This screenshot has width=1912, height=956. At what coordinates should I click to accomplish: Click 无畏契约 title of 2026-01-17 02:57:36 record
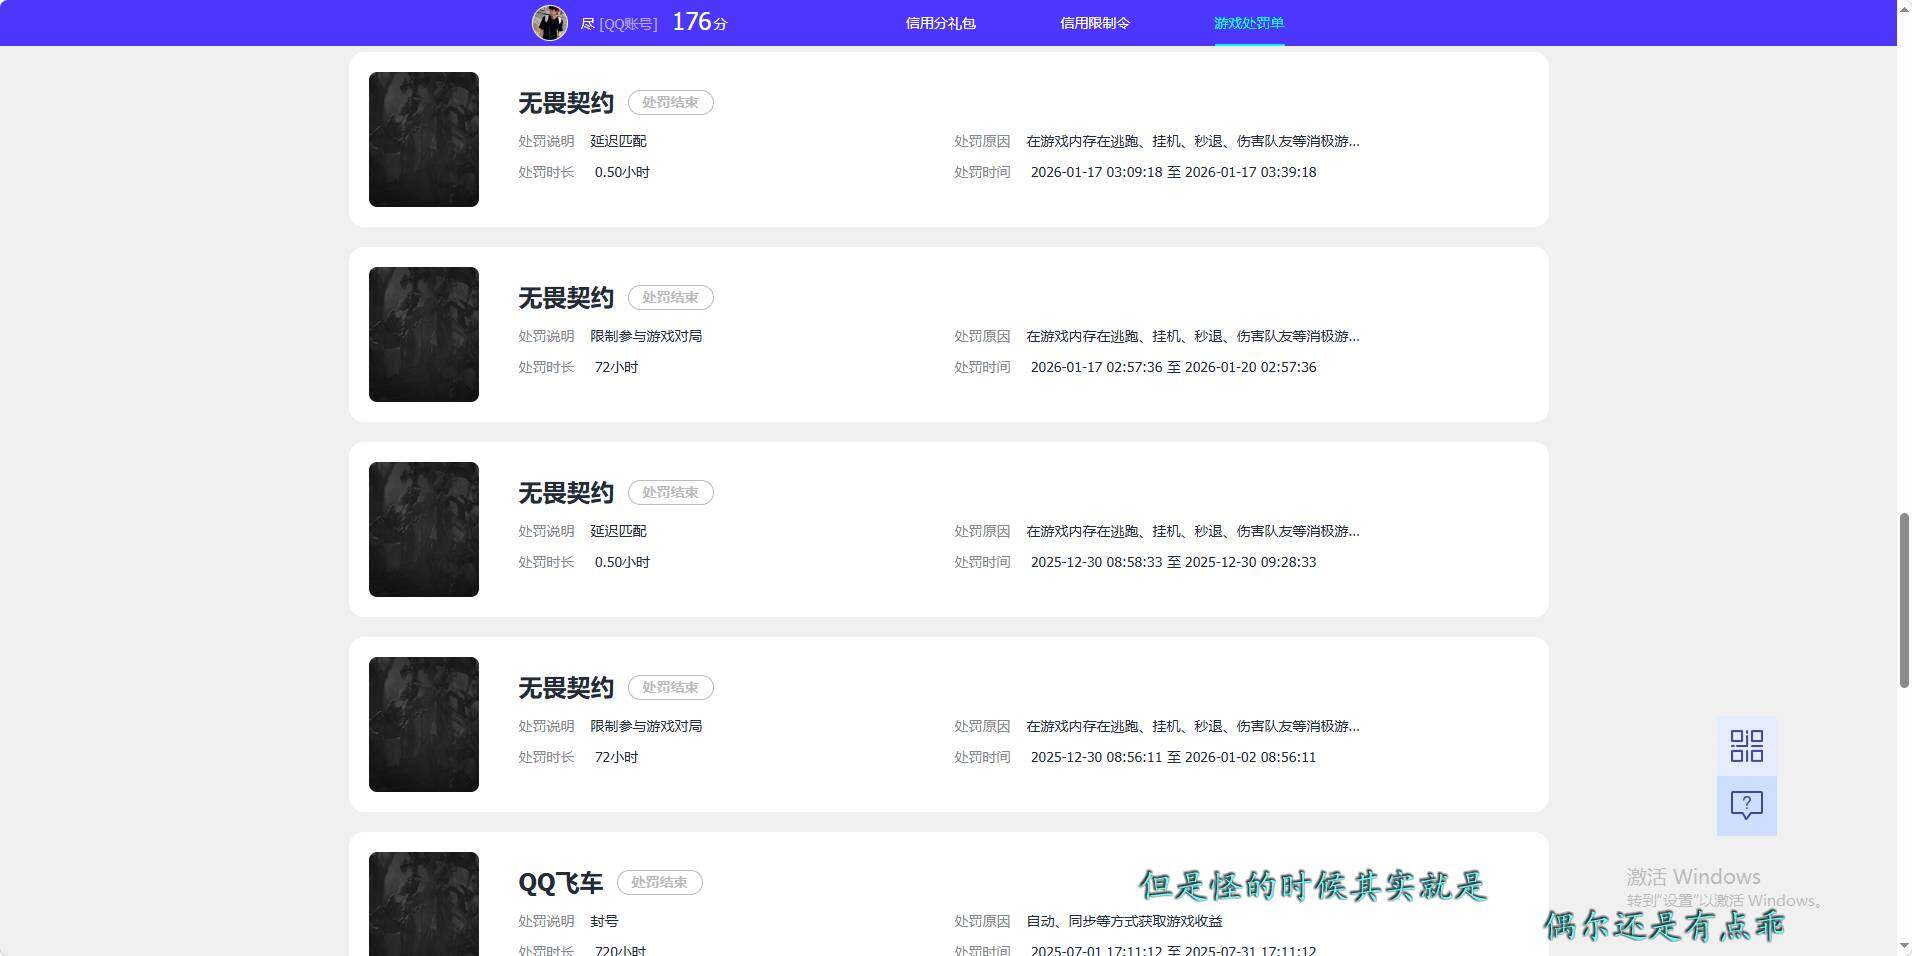click(x=566, y=298)
